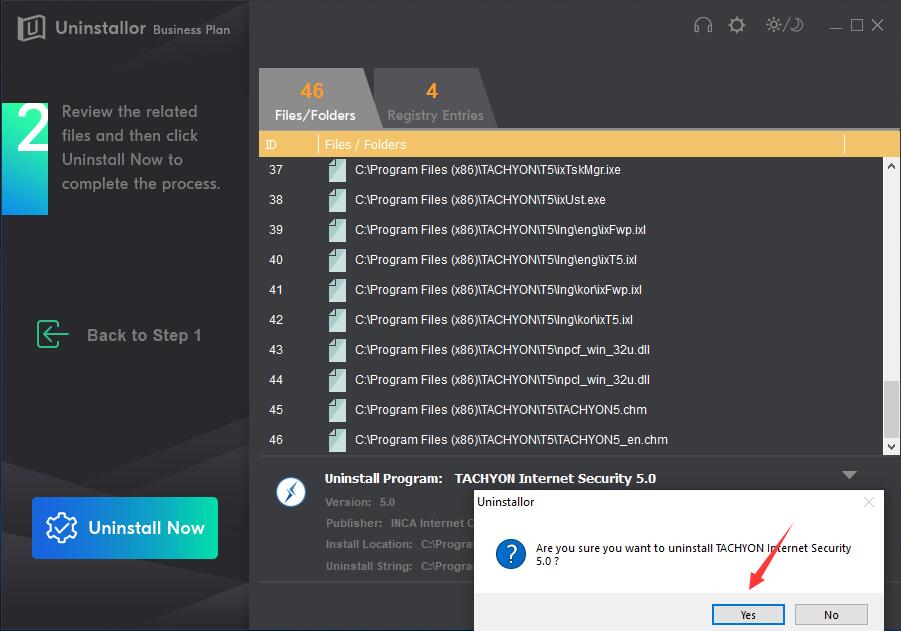Click path text ending in kor\ixFwp.ixl

[x=498, y=290]
